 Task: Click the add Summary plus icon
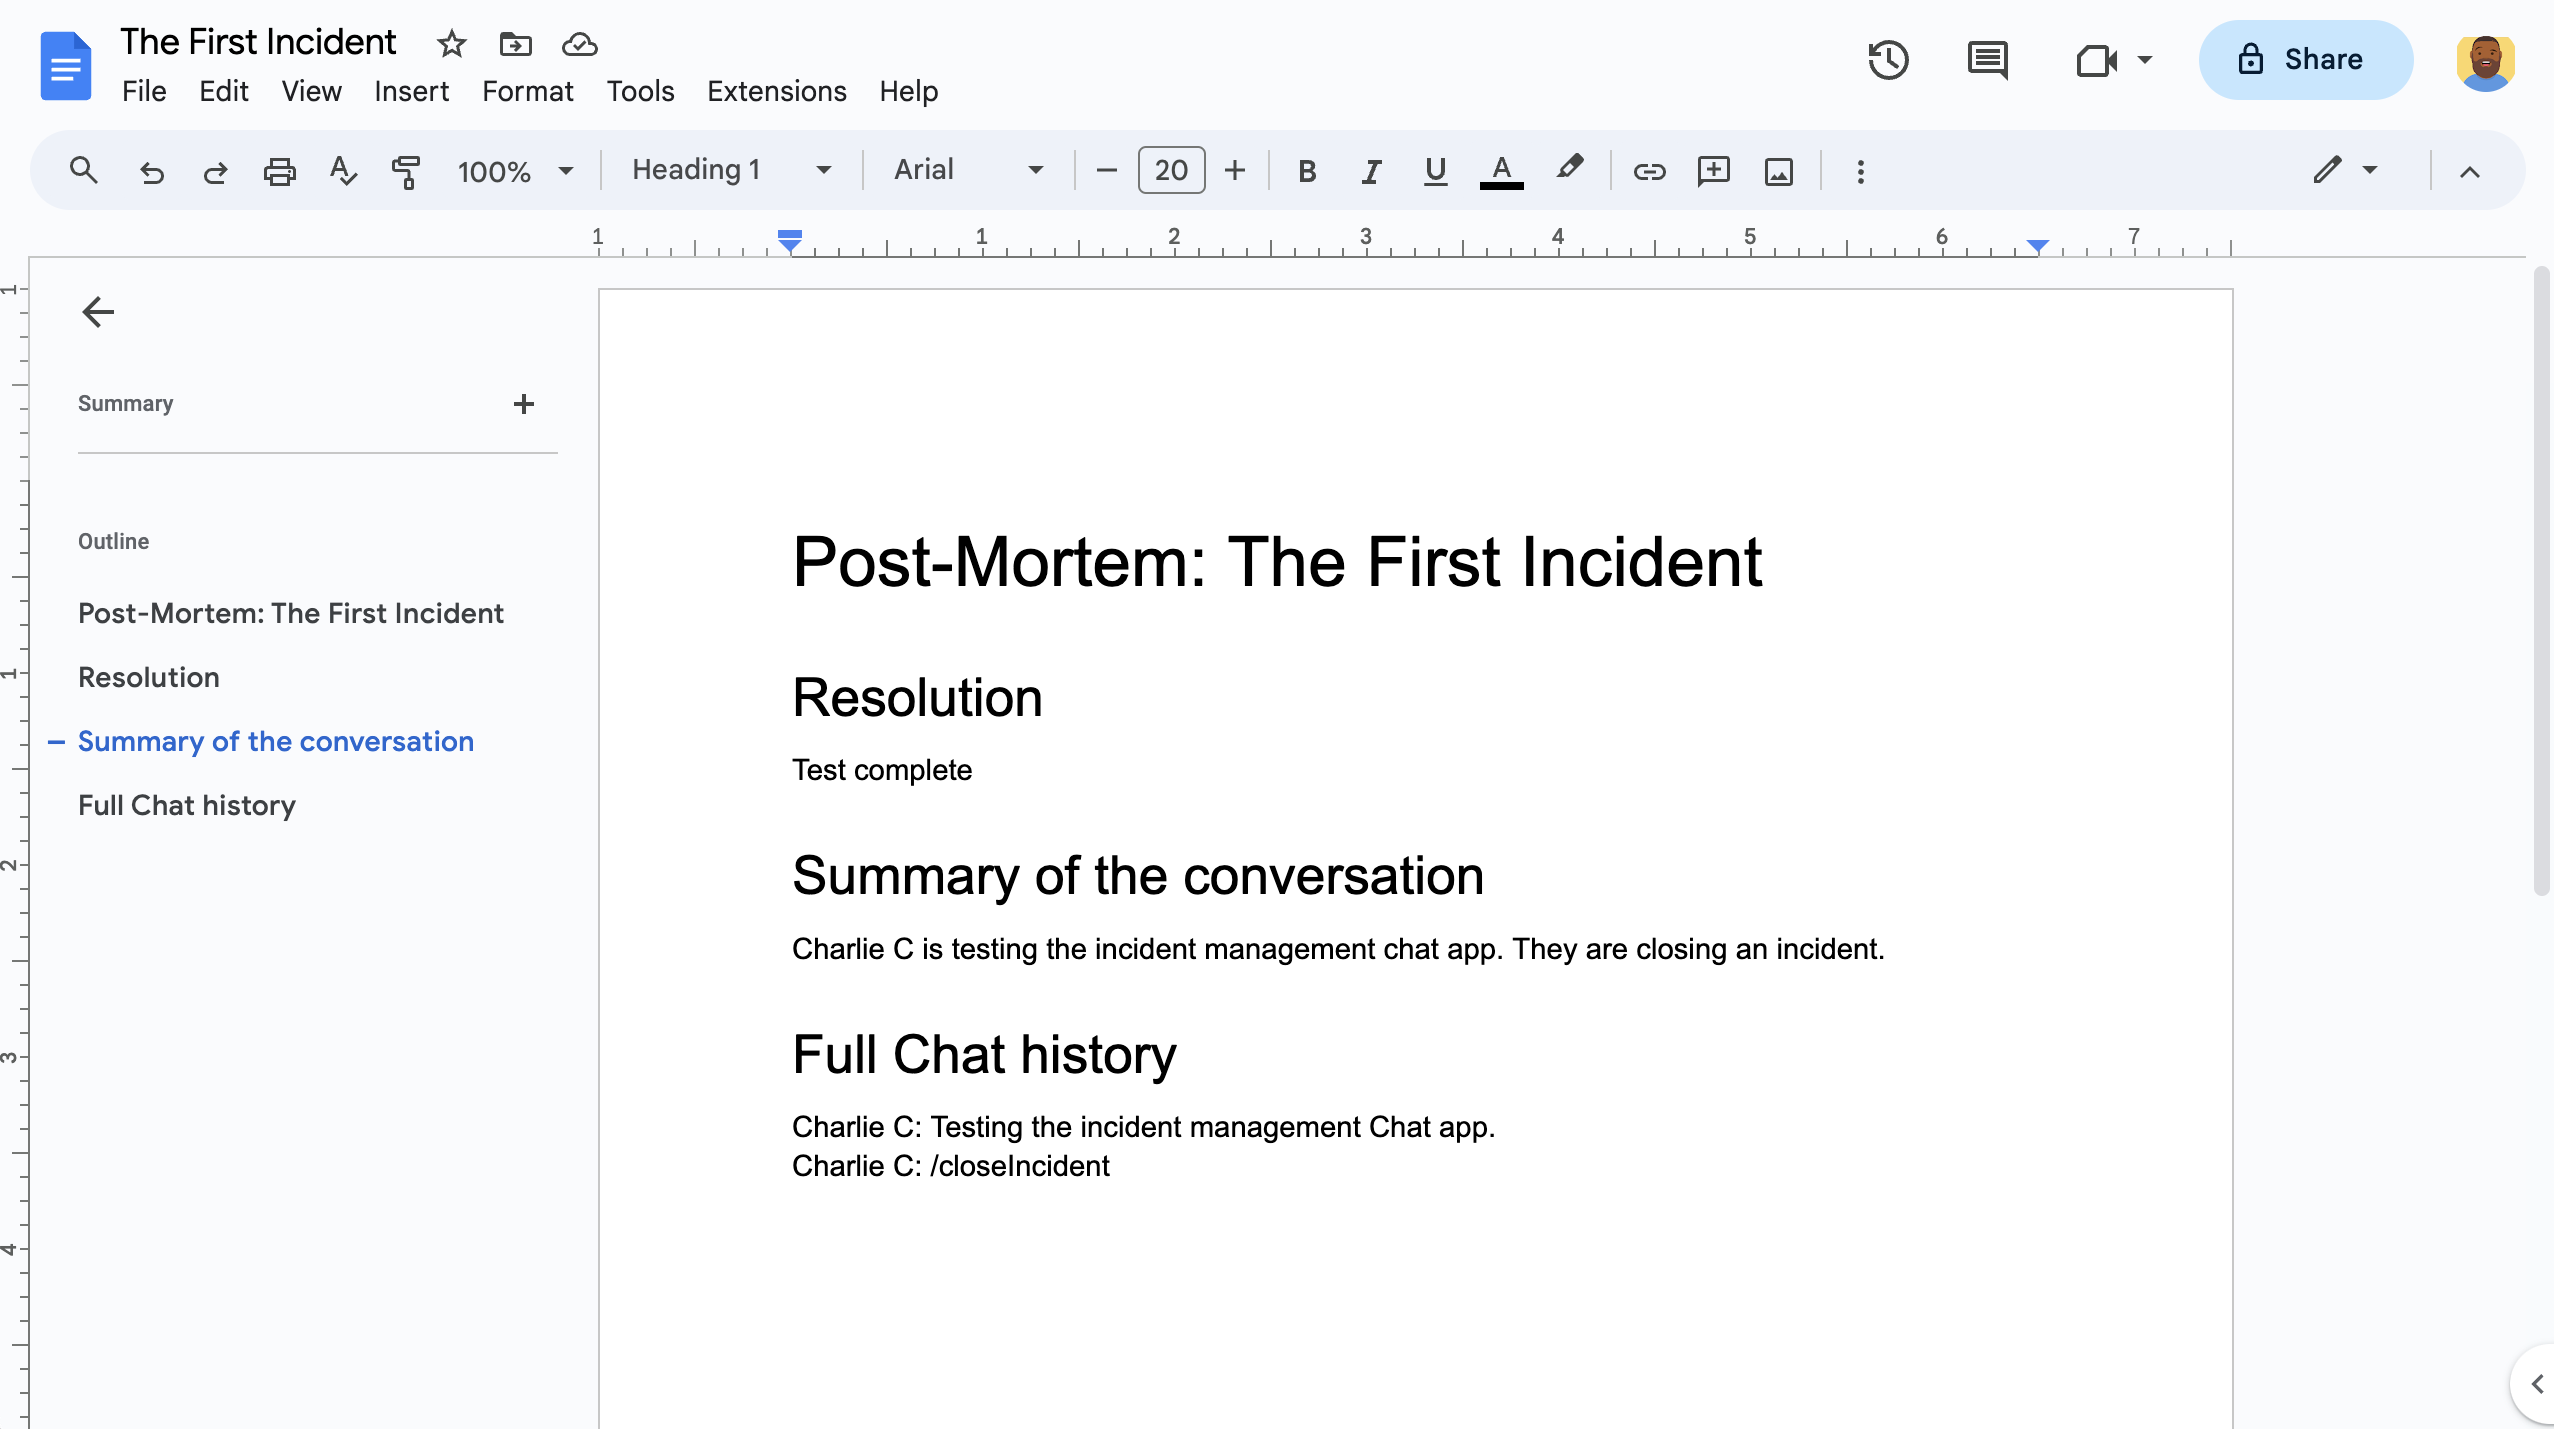point(523,403)
